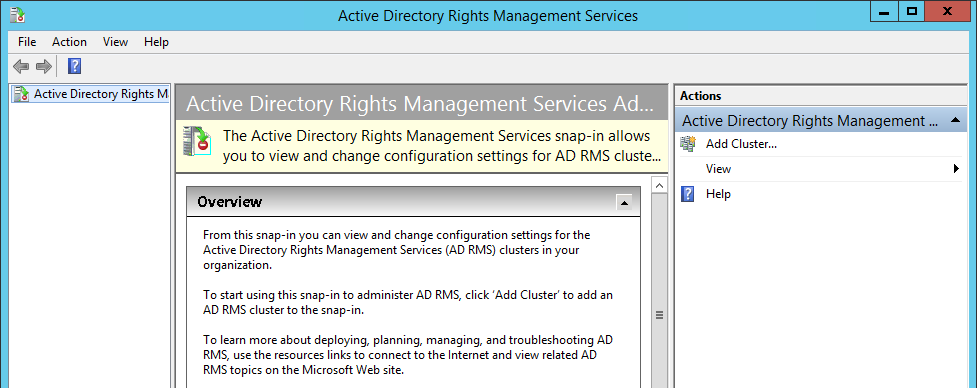Click Add Cluster... in Actions pane
977x388 pixels.
(741, 144)
